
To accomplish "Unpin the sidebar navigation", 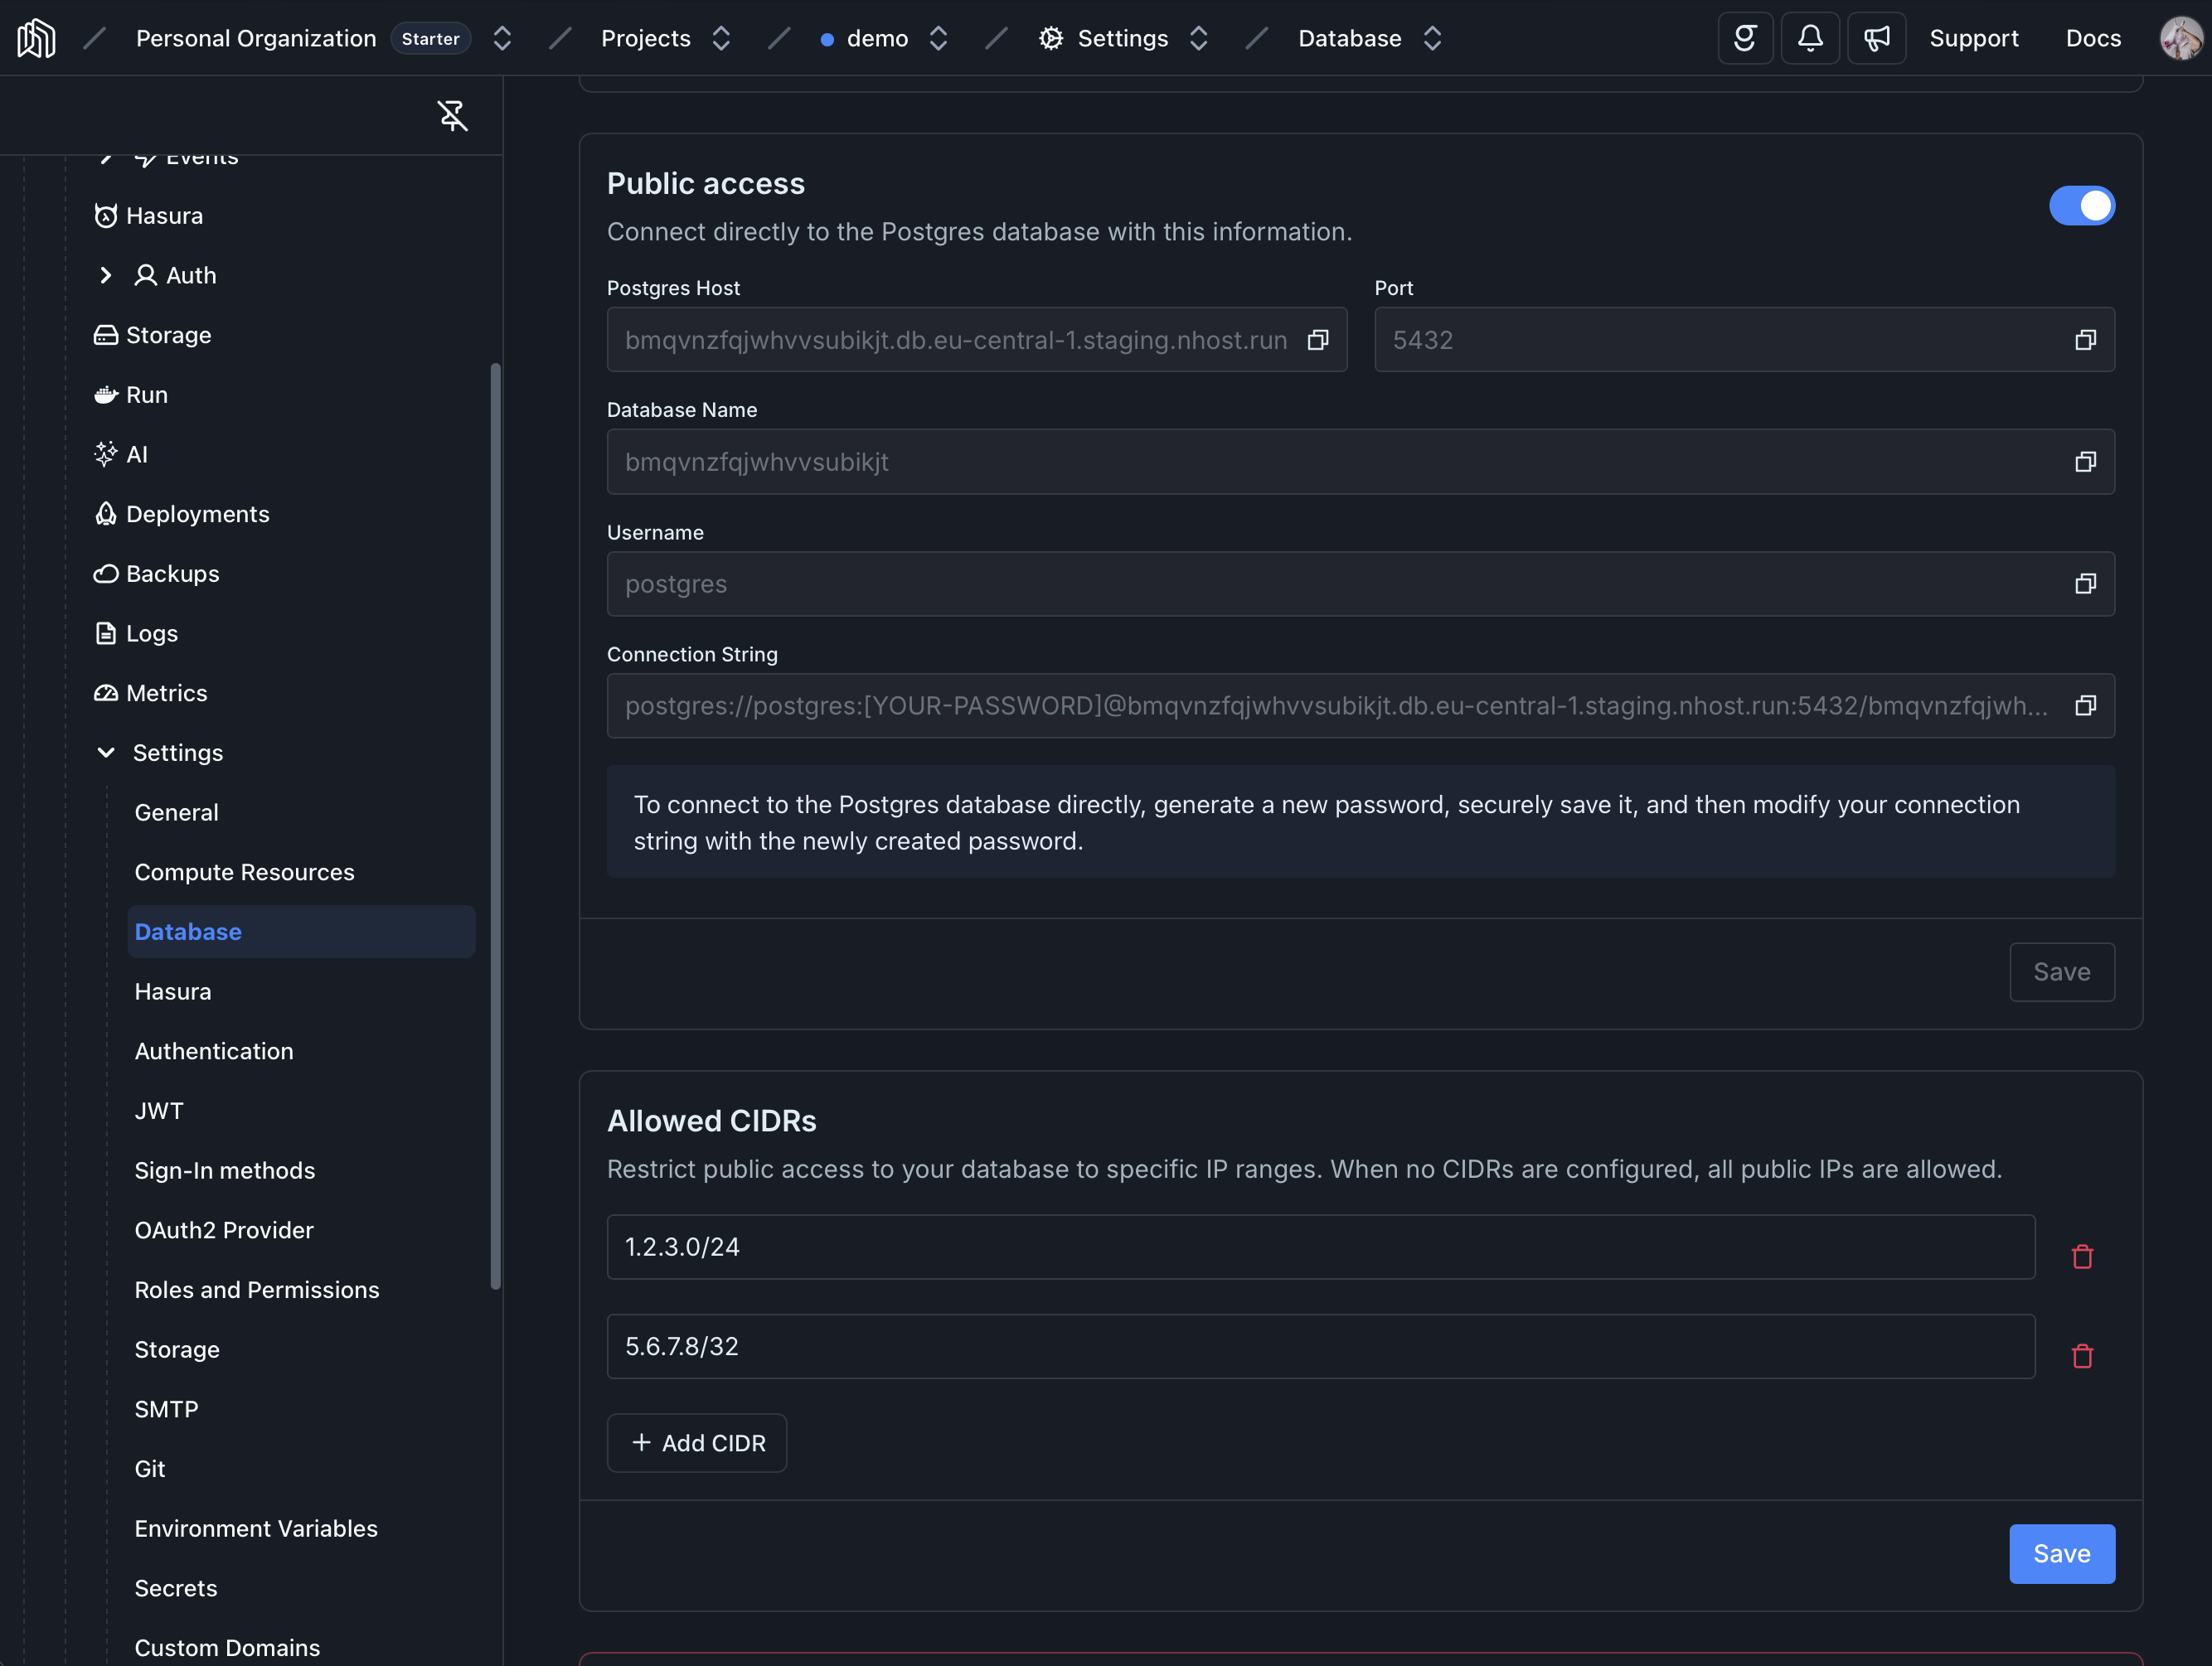I will tap(452, 116).
